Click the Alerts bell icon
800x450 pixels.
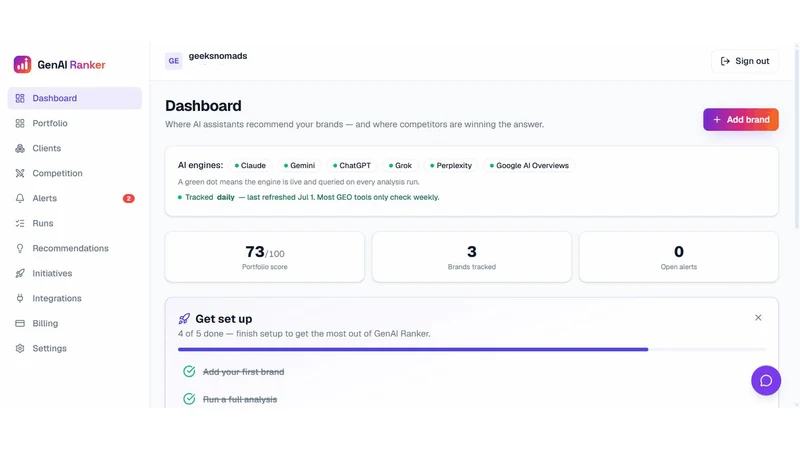(x=20, y=198)
